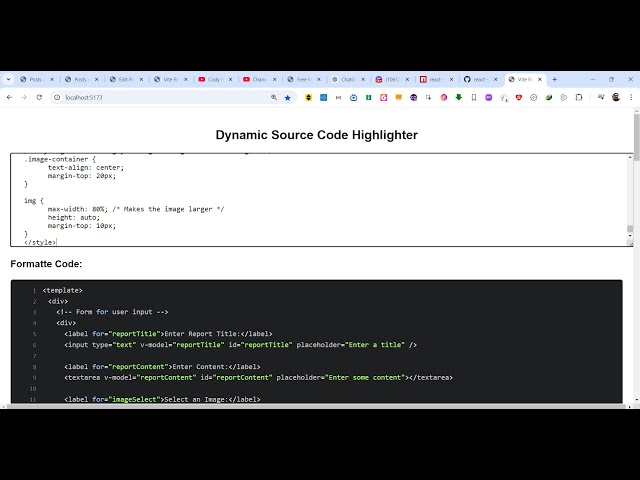The width and height of the screenshot is (640, 480).
Task: Open Chrome's three-dot menu
Action: (630, 97)
